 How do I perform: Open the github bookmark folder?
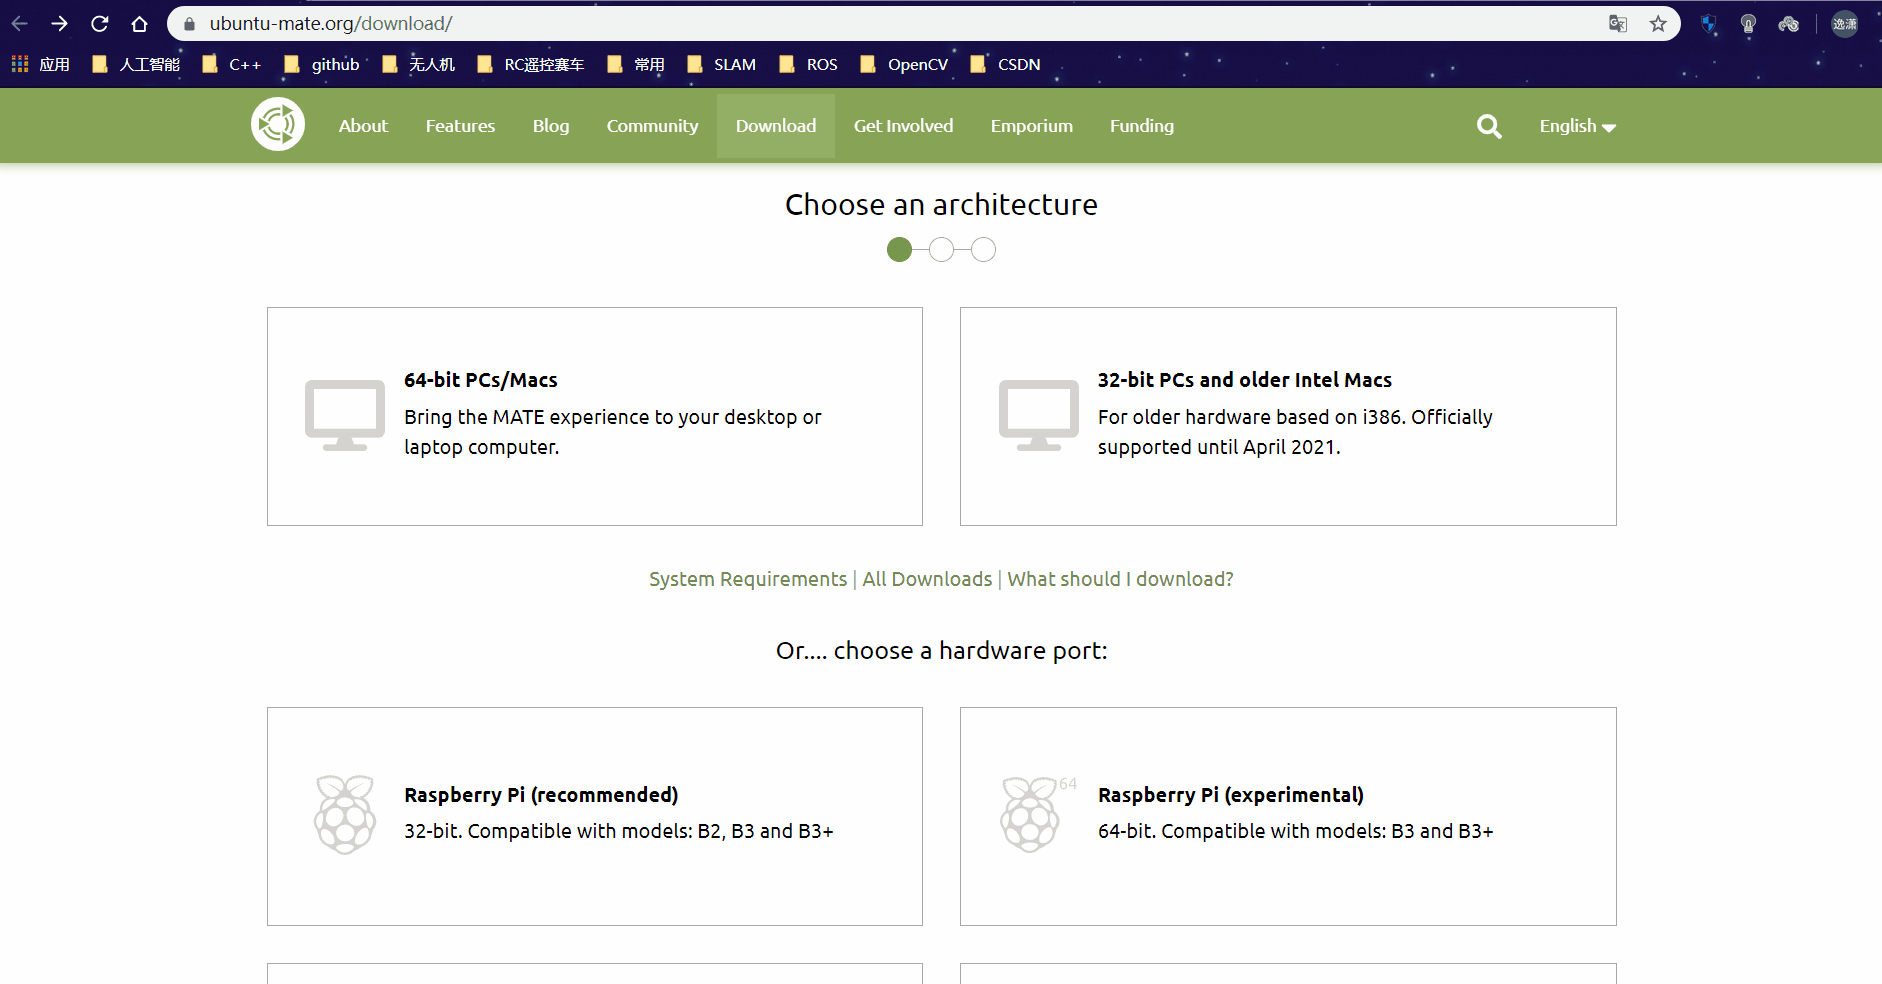click(x=322, y=64)
